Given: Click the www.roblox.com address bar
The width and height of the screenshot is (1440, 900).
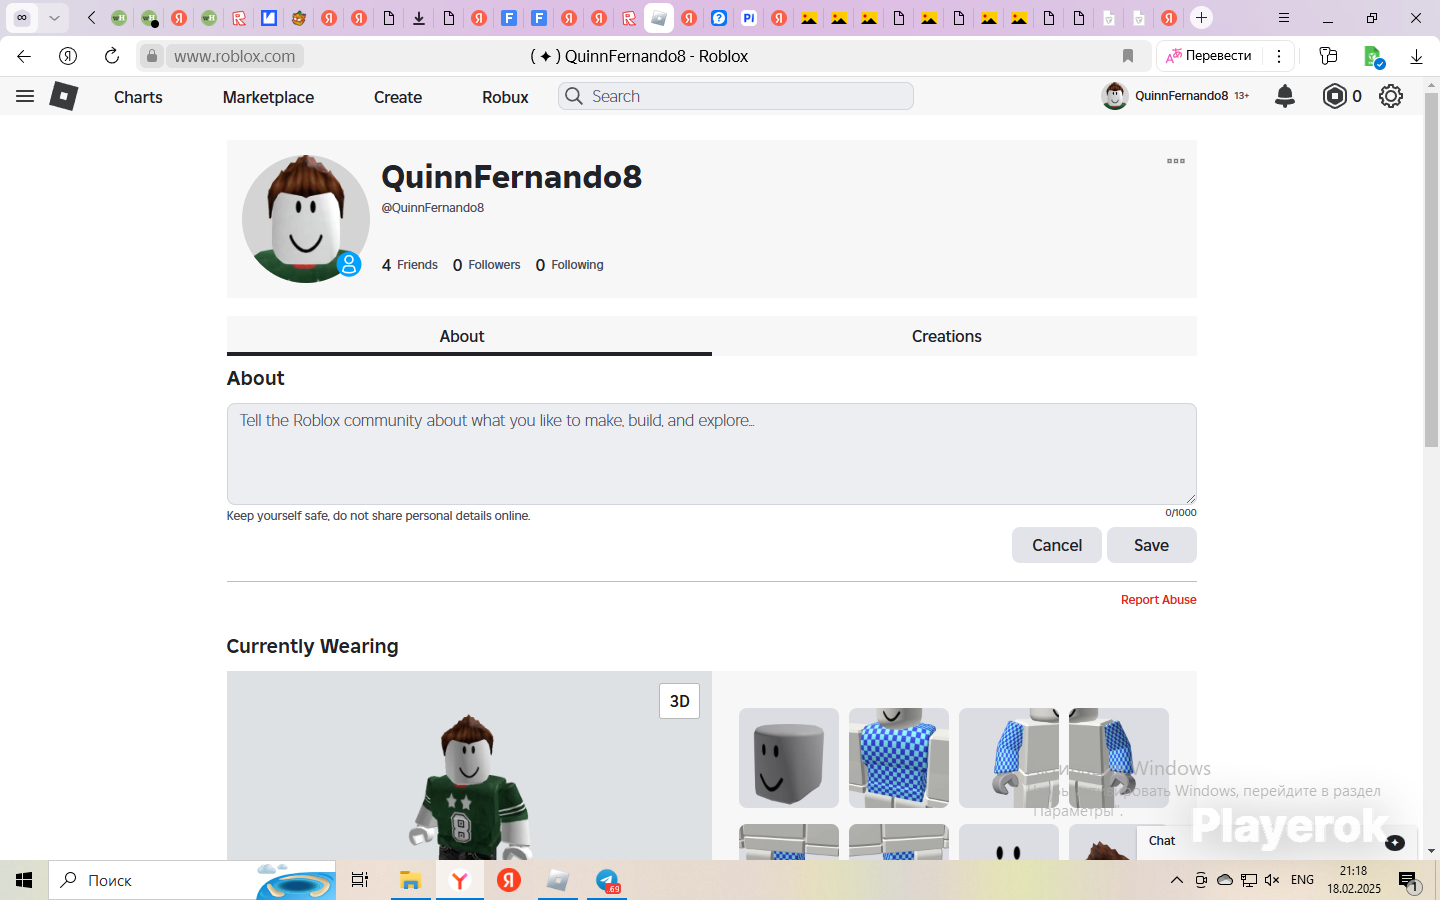Looking at the screenshot, I should [234, 56].
